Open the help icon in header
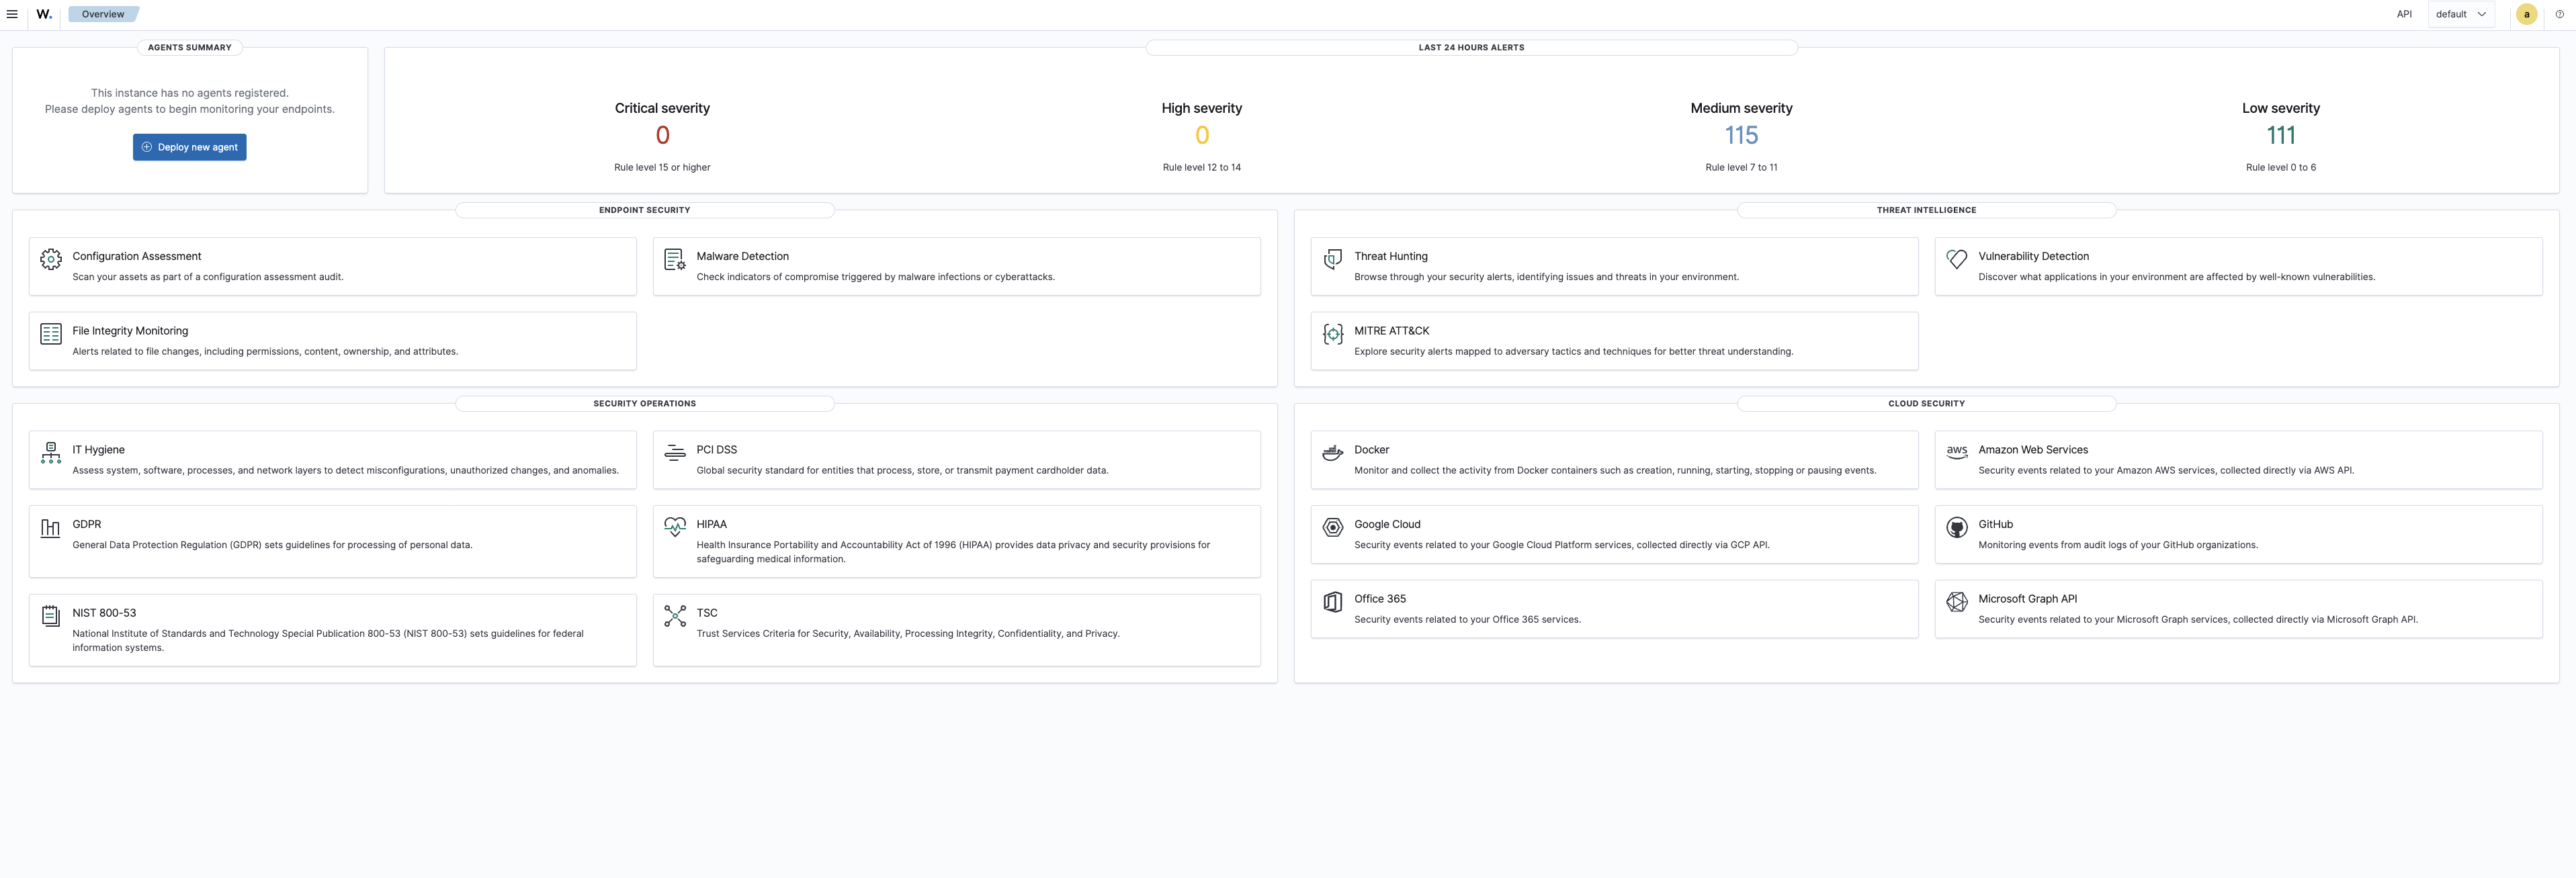The height and width of the screenshot is (878, 2576). click(x=2560, y=14)
